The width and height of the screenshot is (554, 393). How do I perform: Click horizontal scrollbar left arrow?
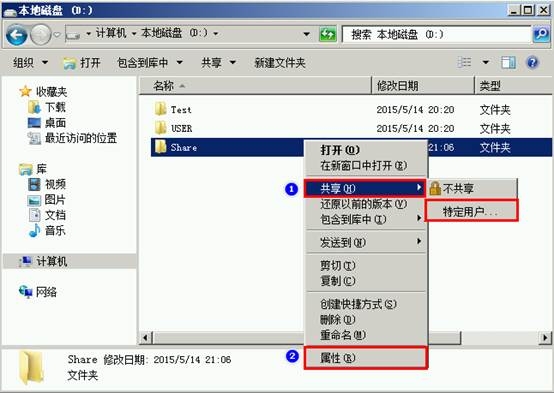tap(145, 338)
